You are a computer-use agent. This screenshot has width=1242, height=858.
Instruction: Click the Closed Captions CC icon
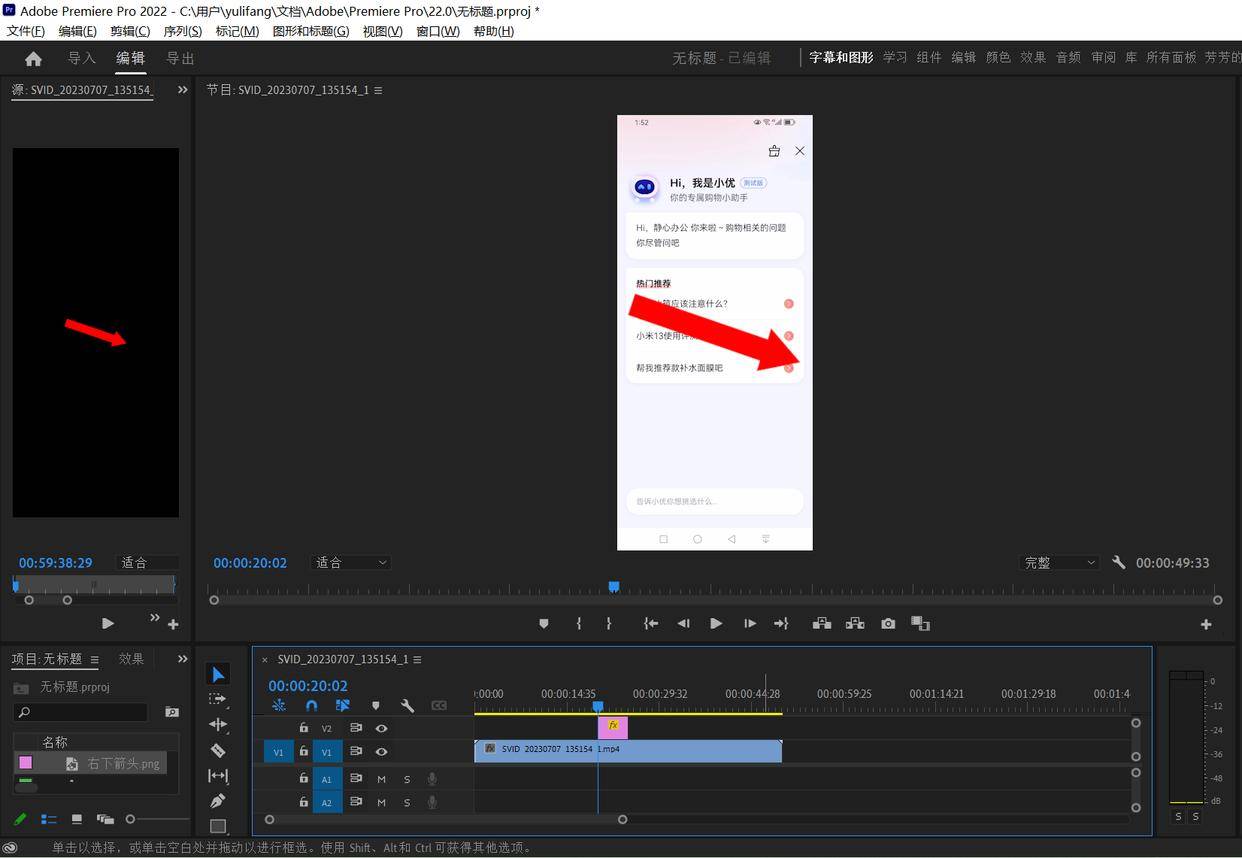(440, 705)
